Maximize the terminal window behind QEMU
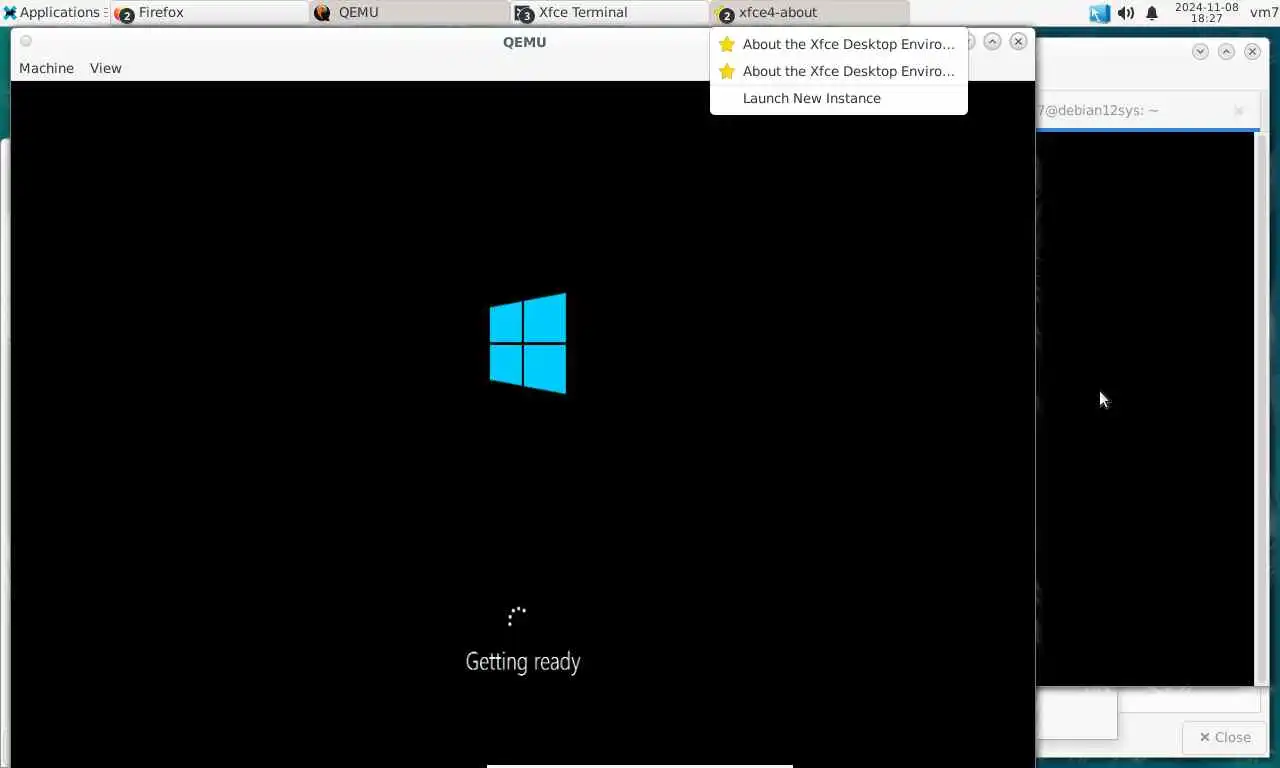The height and width of the screenshot is (768, 1280). 1226,51
